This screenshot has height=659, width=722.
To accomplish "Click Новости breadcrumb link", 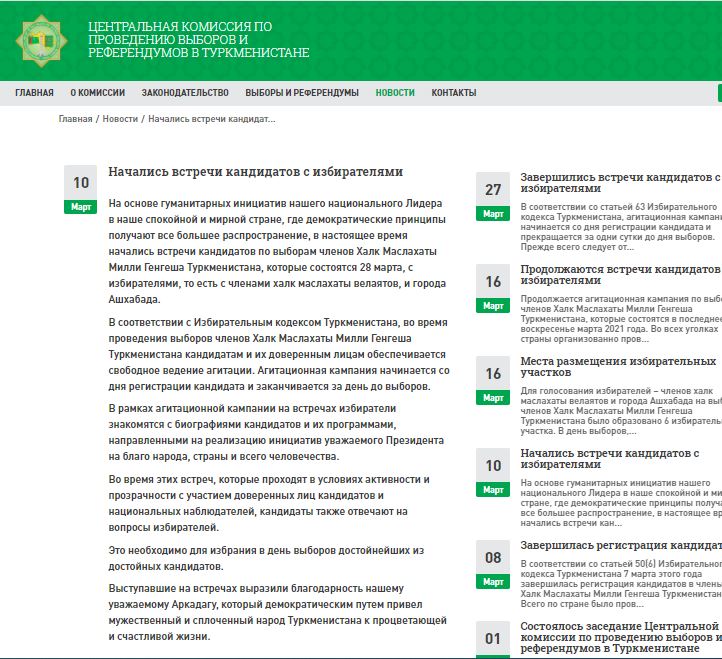I will point(120,119).
